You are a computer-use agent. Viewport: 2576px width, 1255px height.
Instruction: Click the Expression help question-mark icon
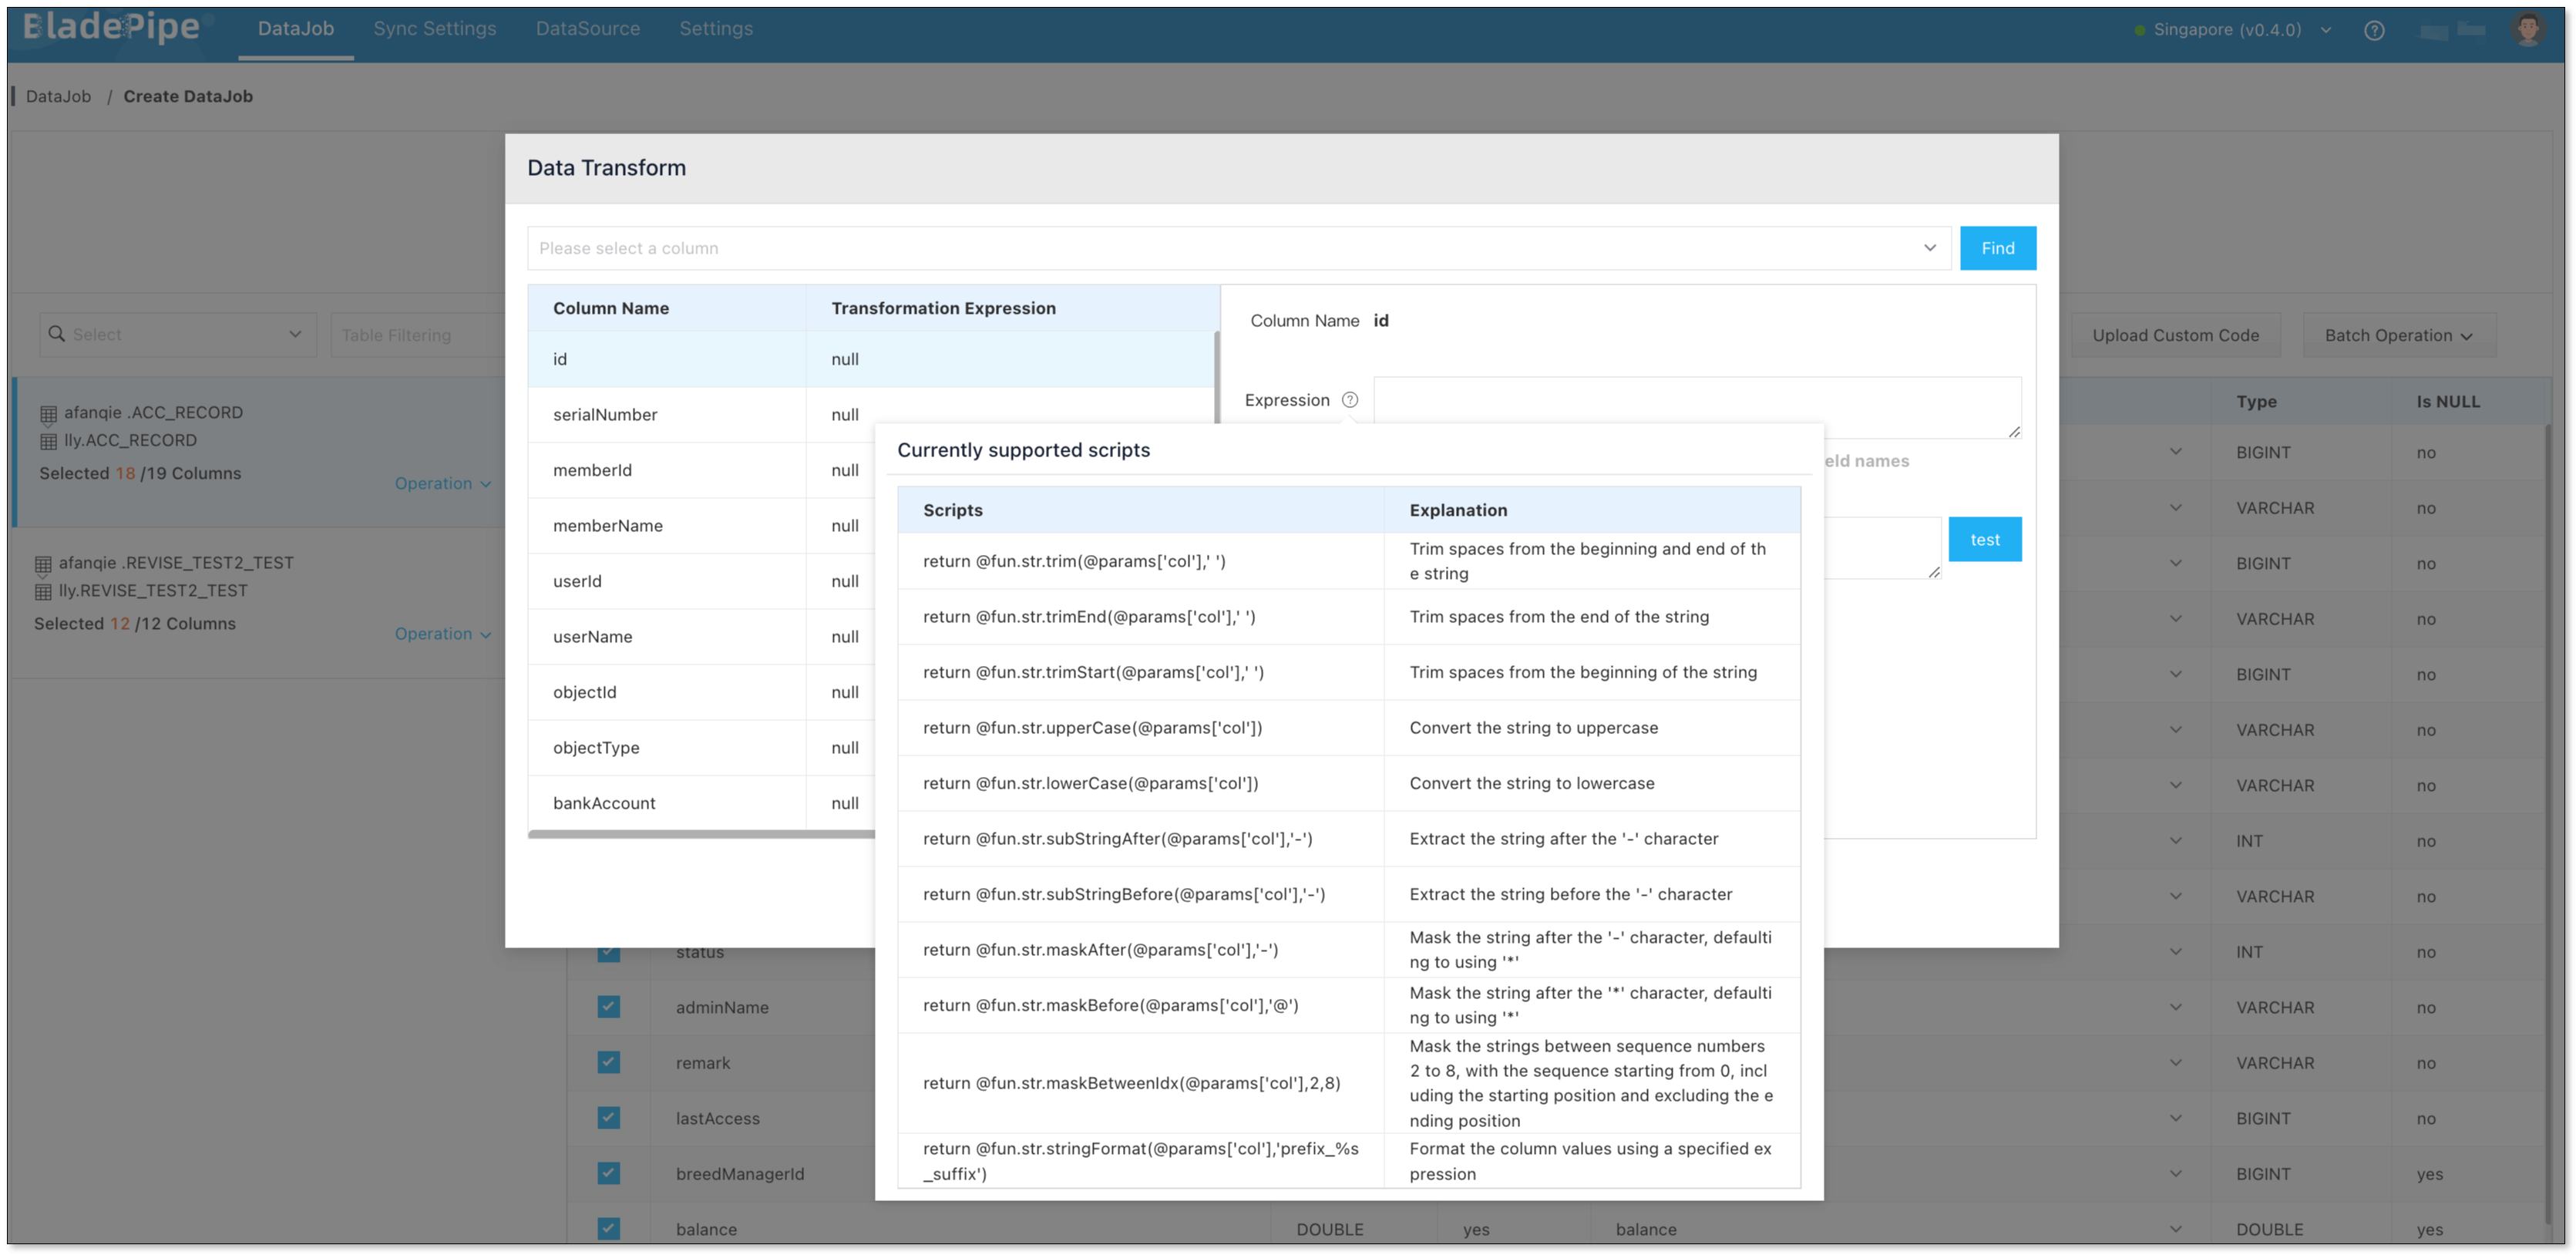[x=1349, y=400]
